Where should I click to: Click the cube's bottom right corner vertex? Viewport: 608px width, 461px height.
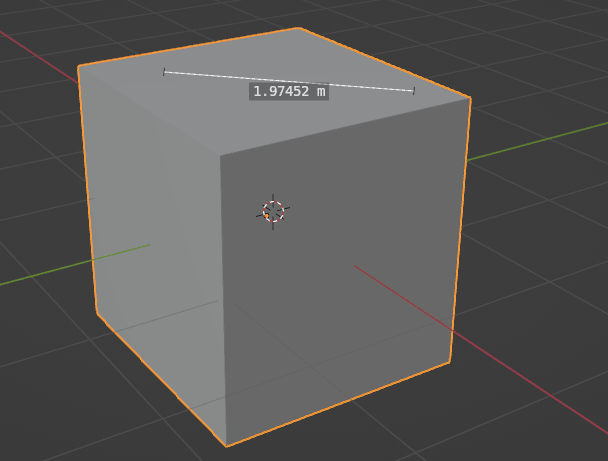coord(449,363)
